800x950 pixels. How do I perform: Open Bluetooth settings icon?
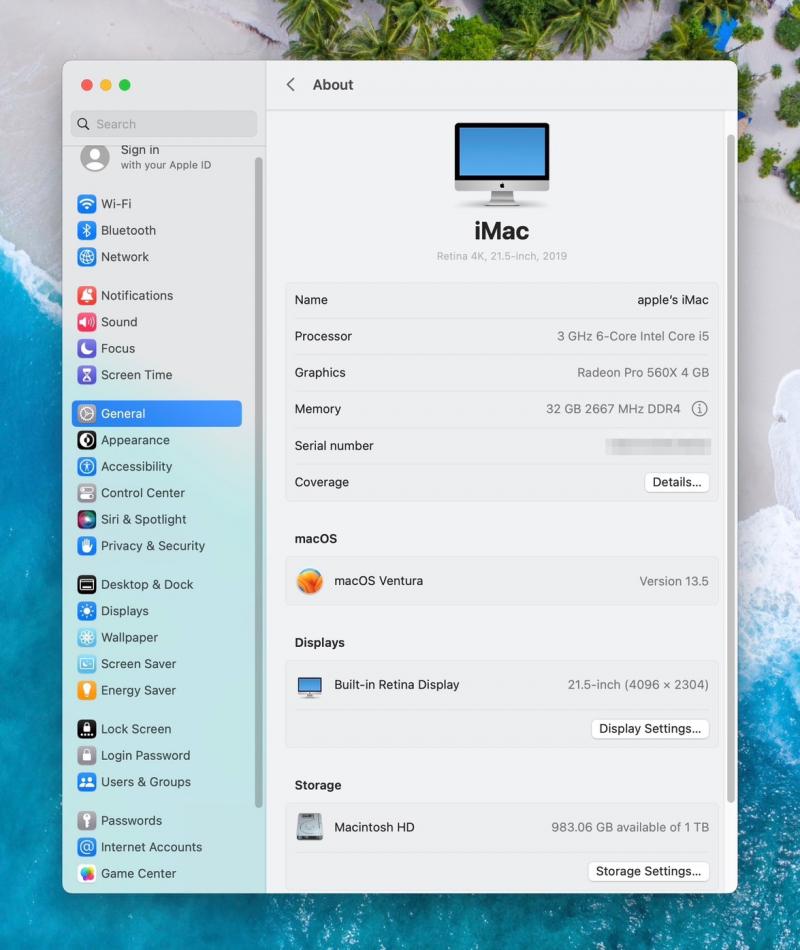pyautogui.click(x=87, y=231)
